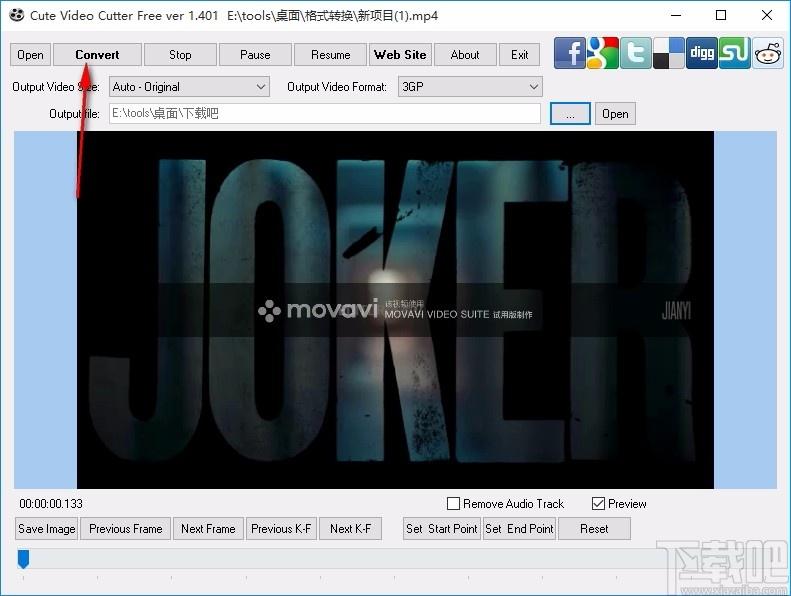Browse output folder with the ... button
The image size is (791, 596).
tap(570, 114)
